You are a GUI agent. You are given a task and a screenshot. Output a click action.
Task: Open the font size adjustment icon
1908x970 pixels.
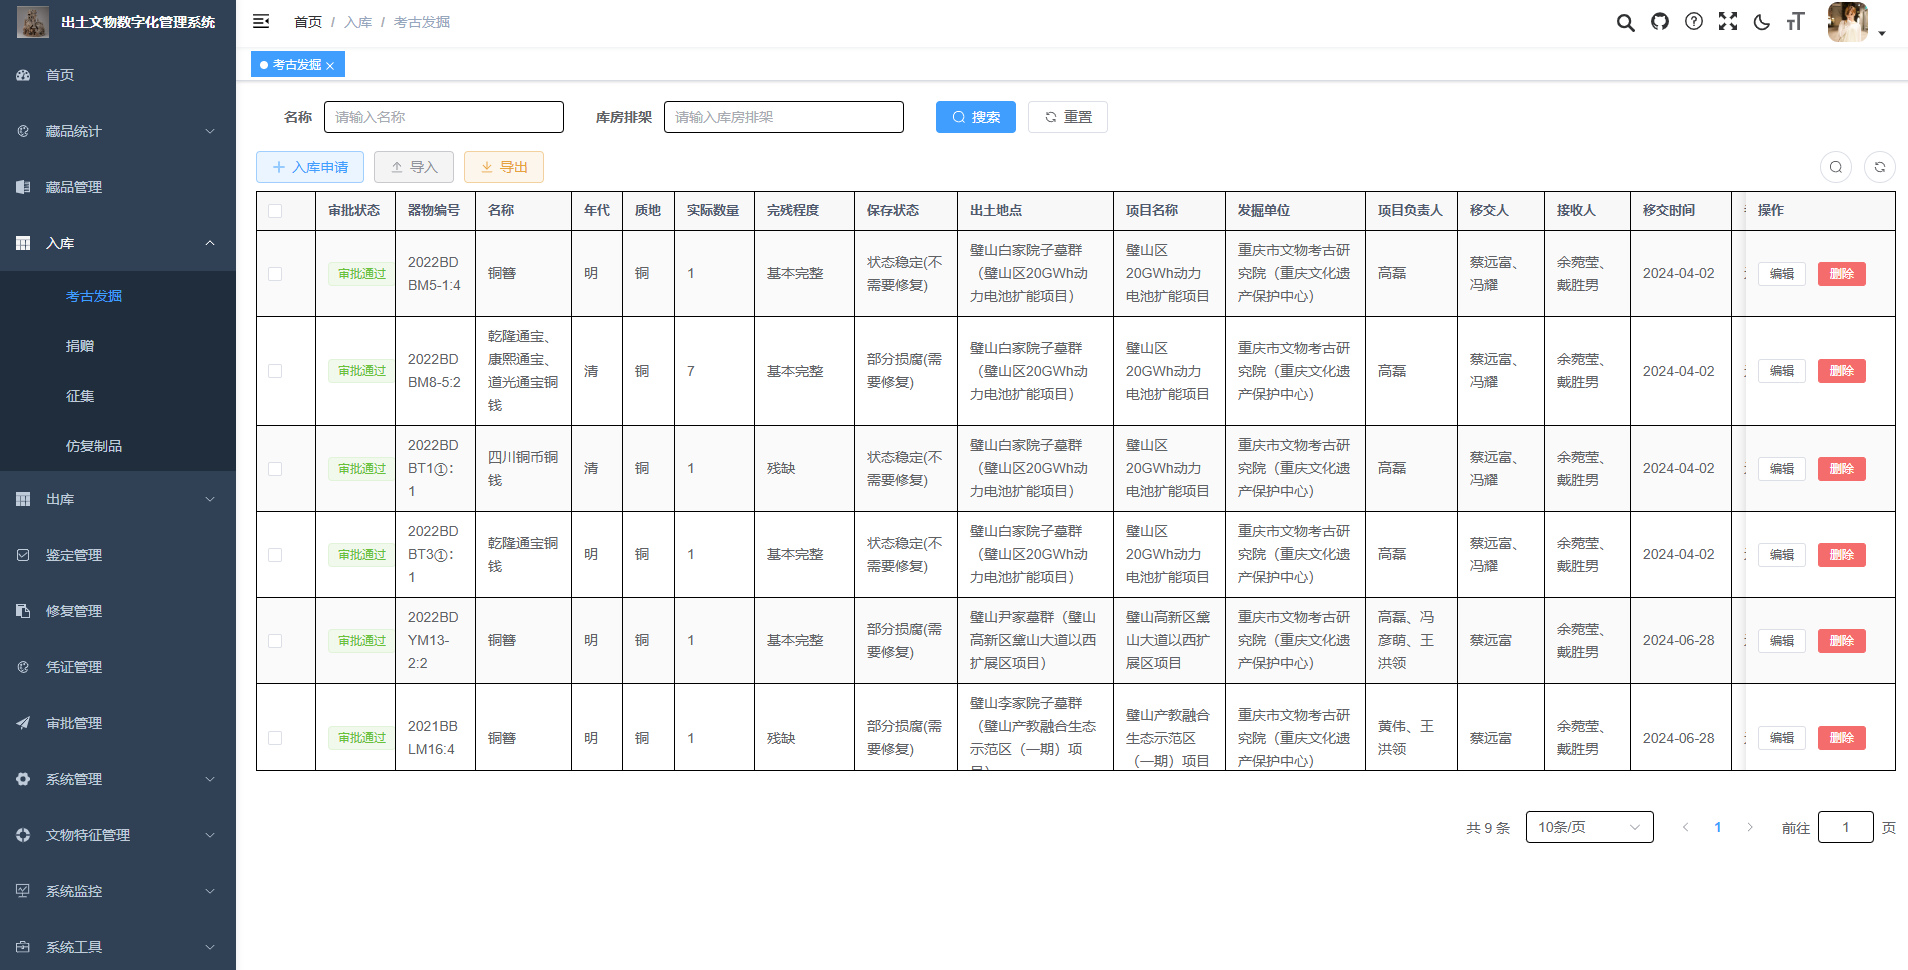coord(1796,21)
